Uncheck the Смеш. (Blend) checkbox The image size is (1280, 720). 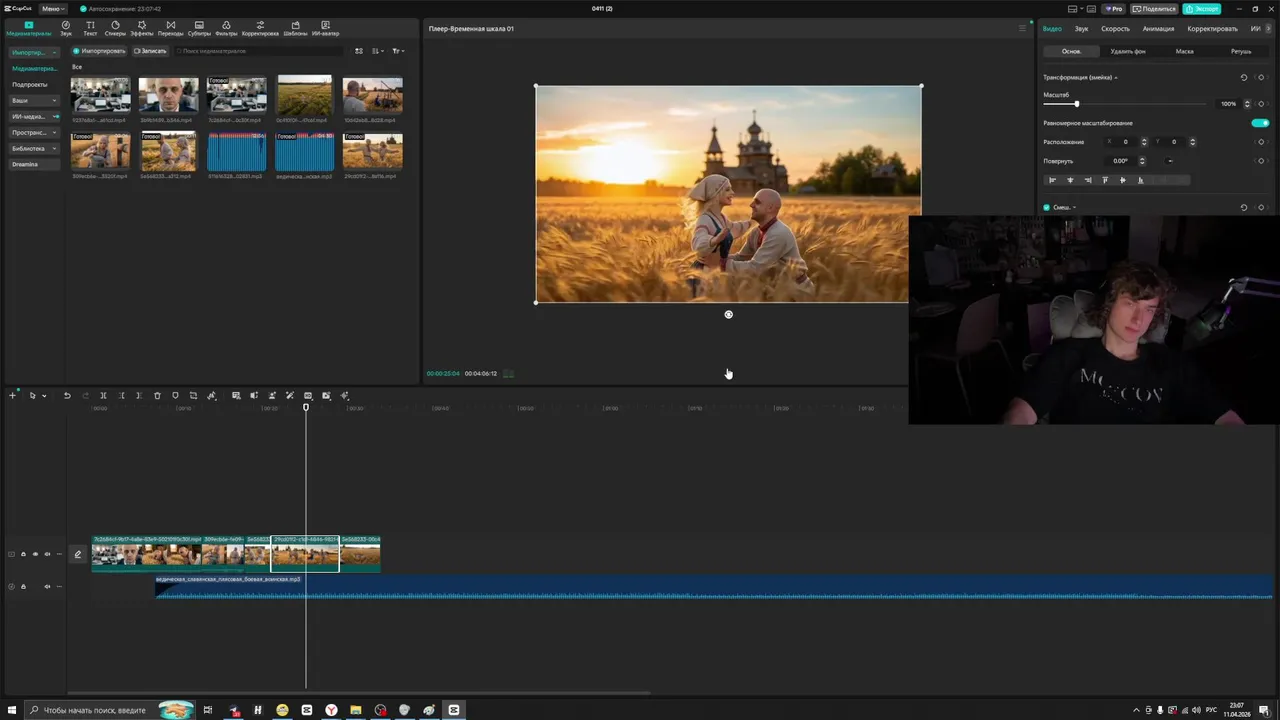(x=1047, y=207)
